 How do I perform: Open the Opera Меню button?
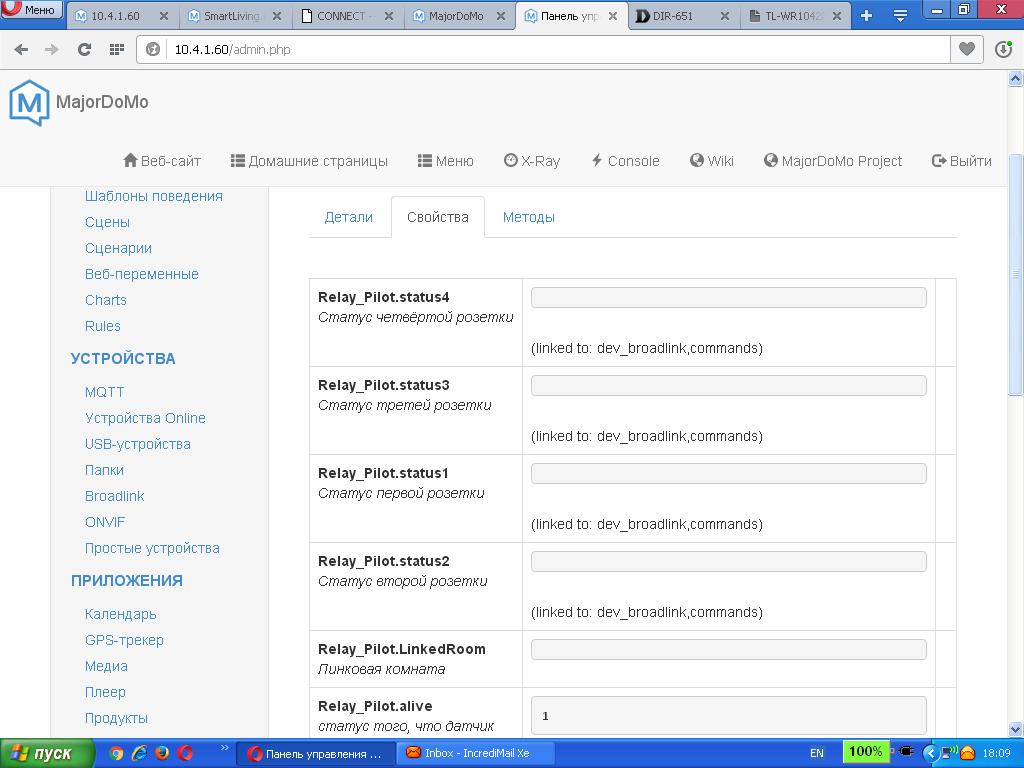click(x=30, y=10)
